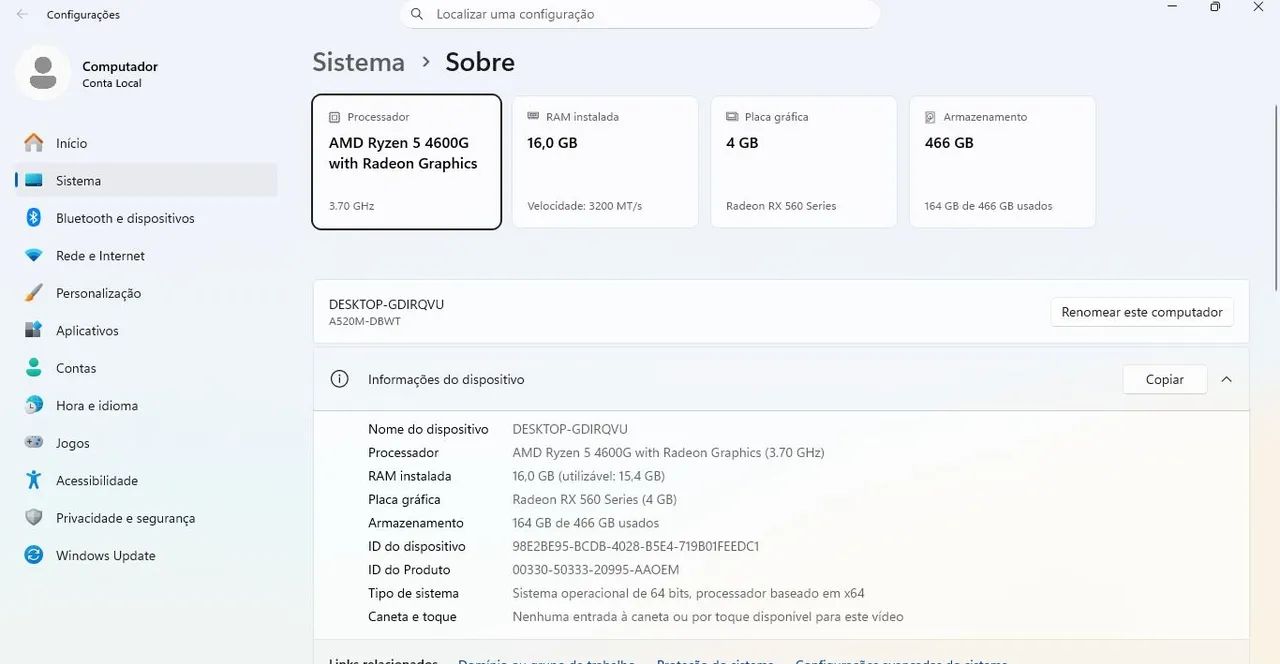Click 164 GB de 466 GB usados card text
This screenshot has height=664, width=1280.
(x=989, y=206)
